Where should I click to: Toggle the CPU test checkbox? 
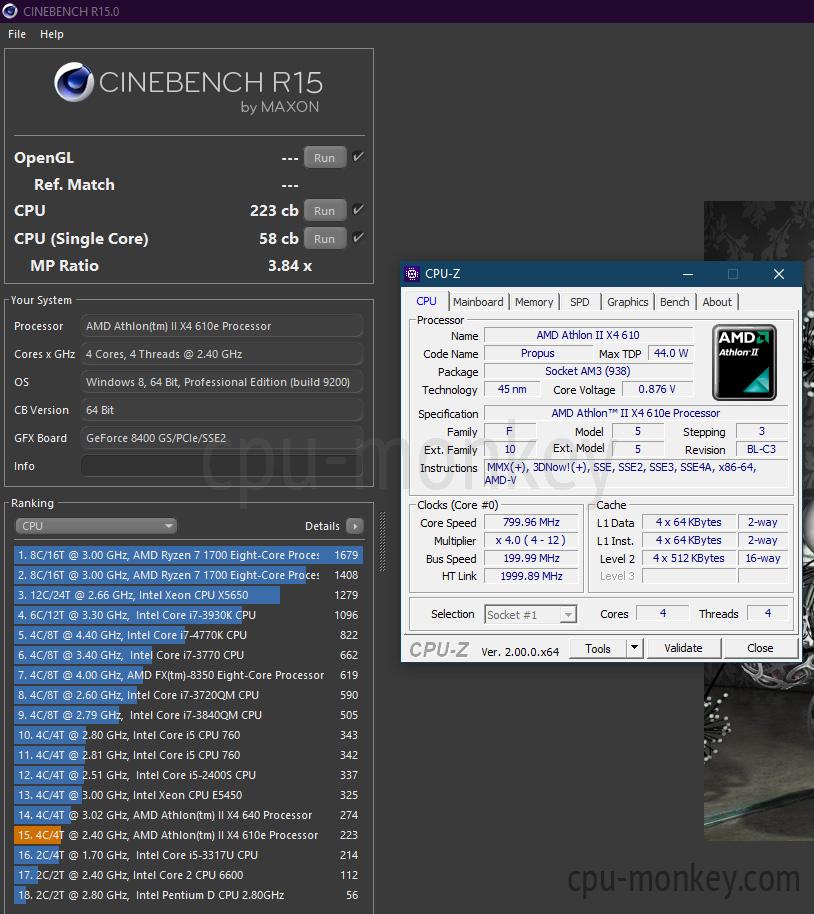click(358, 209)
